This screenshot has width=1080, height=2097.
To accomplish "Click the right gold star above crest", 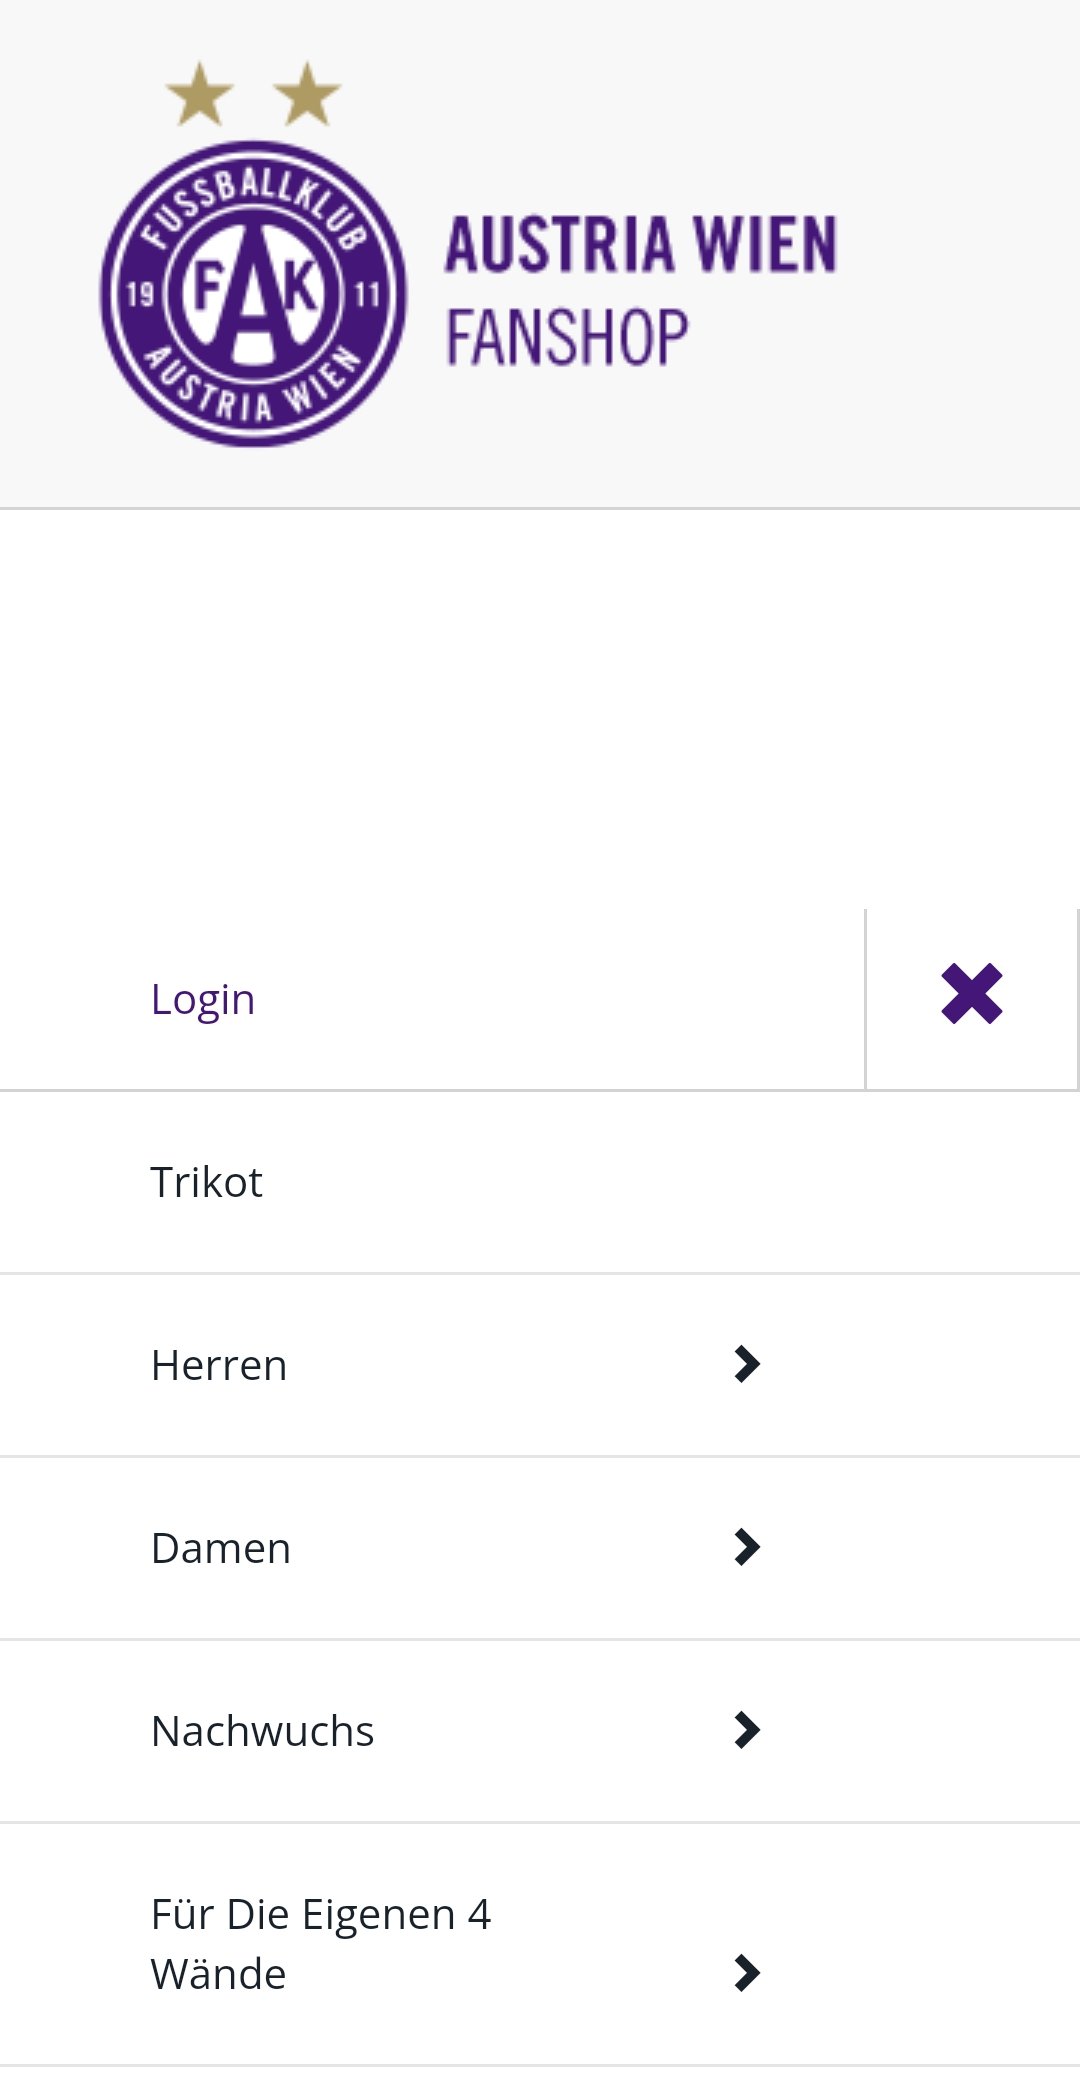I will coord(307,94).
